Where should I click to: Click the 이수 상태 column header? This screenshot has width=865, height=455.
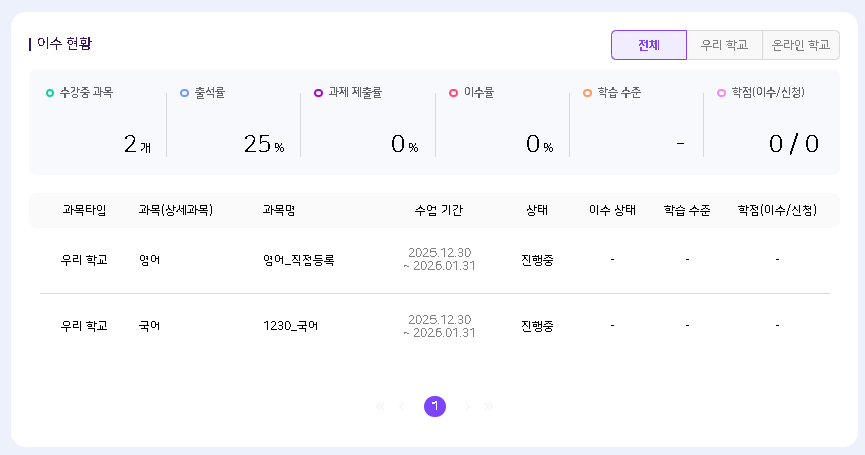[612, 210]
